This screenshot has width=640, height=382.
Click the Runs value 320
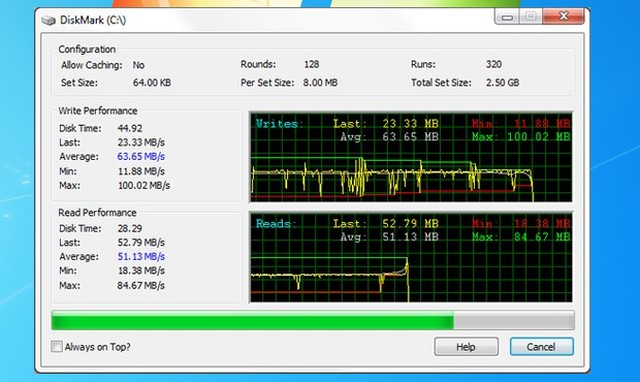[x=493, y=64]
